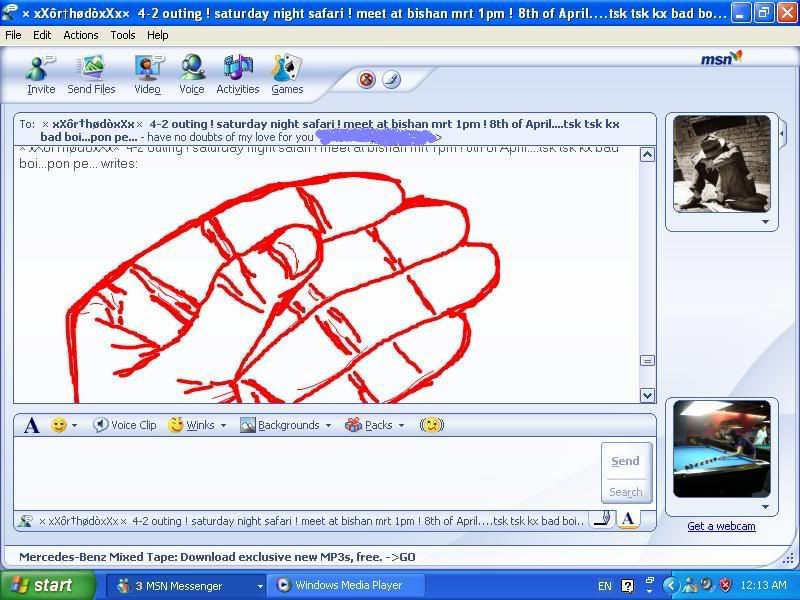Expand my display picture options arrow
Screen dimensions: 800x600
[765, 507]
